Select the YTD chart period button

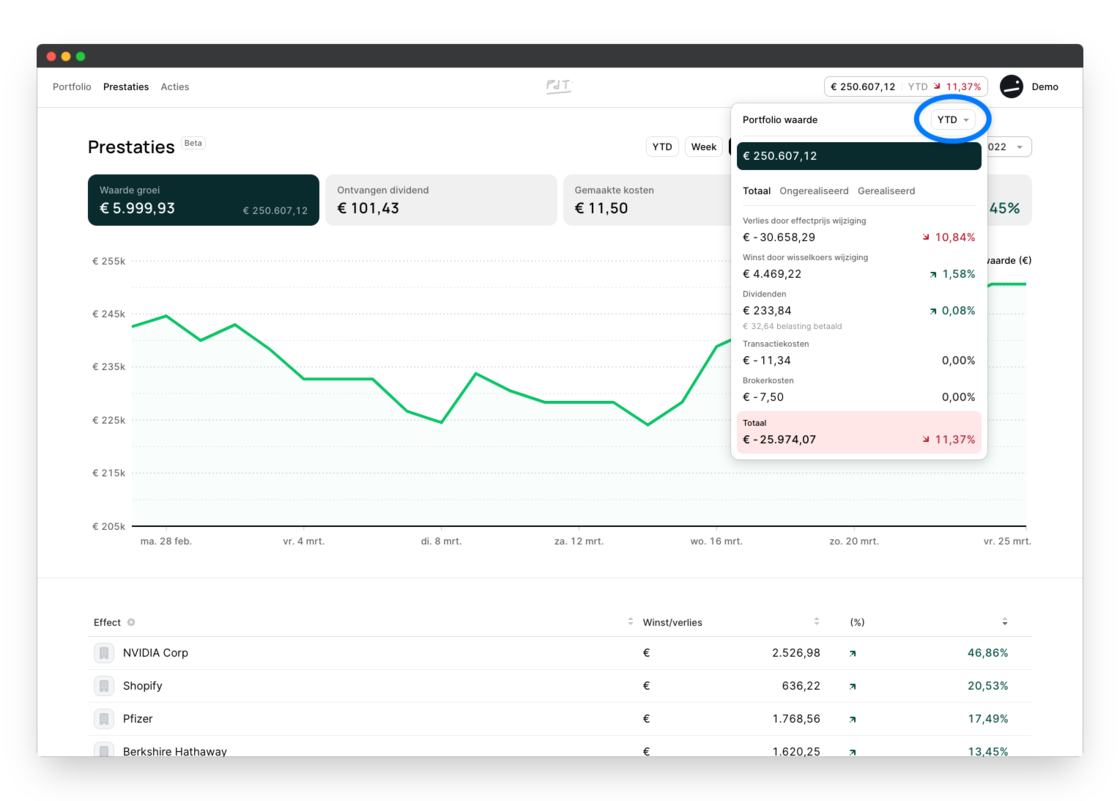662,147
